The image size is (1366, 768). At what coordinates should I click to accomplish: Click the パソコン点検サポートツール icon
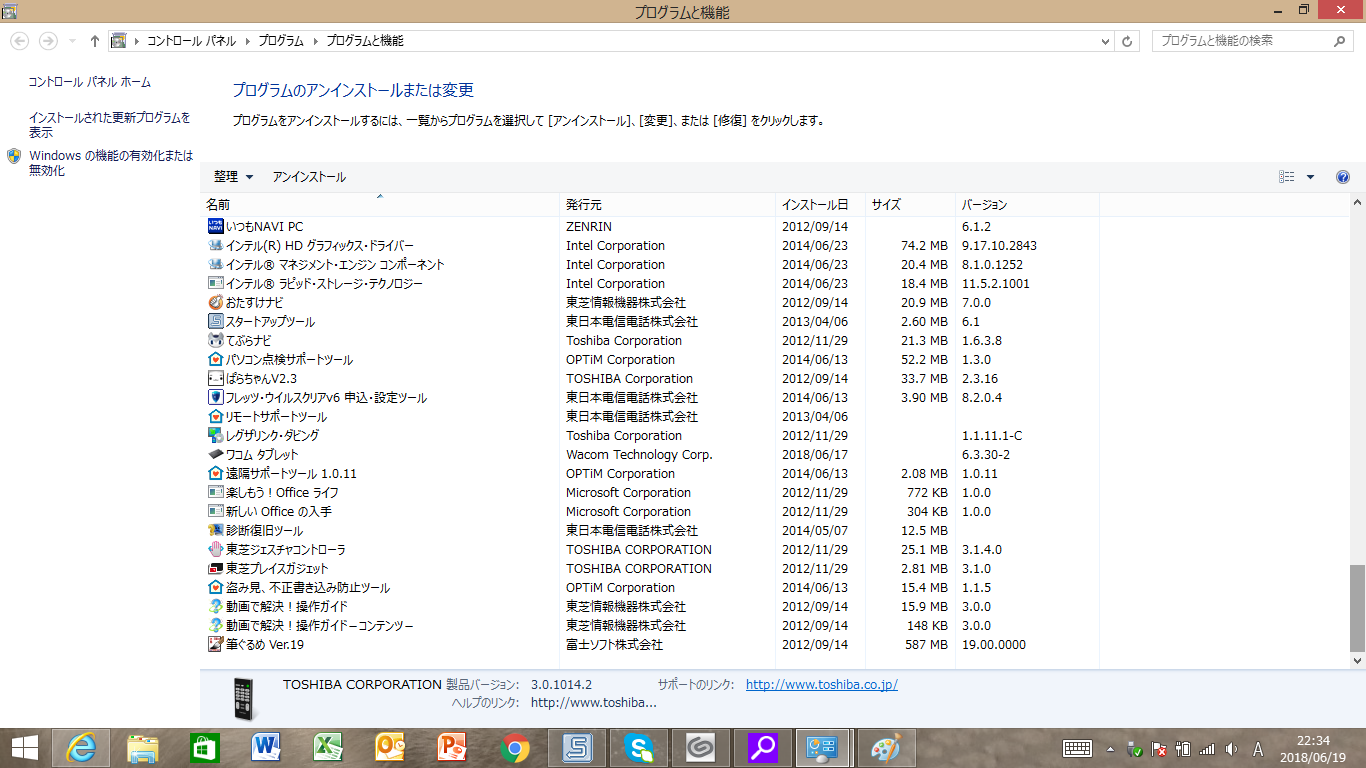pos(215,359)
